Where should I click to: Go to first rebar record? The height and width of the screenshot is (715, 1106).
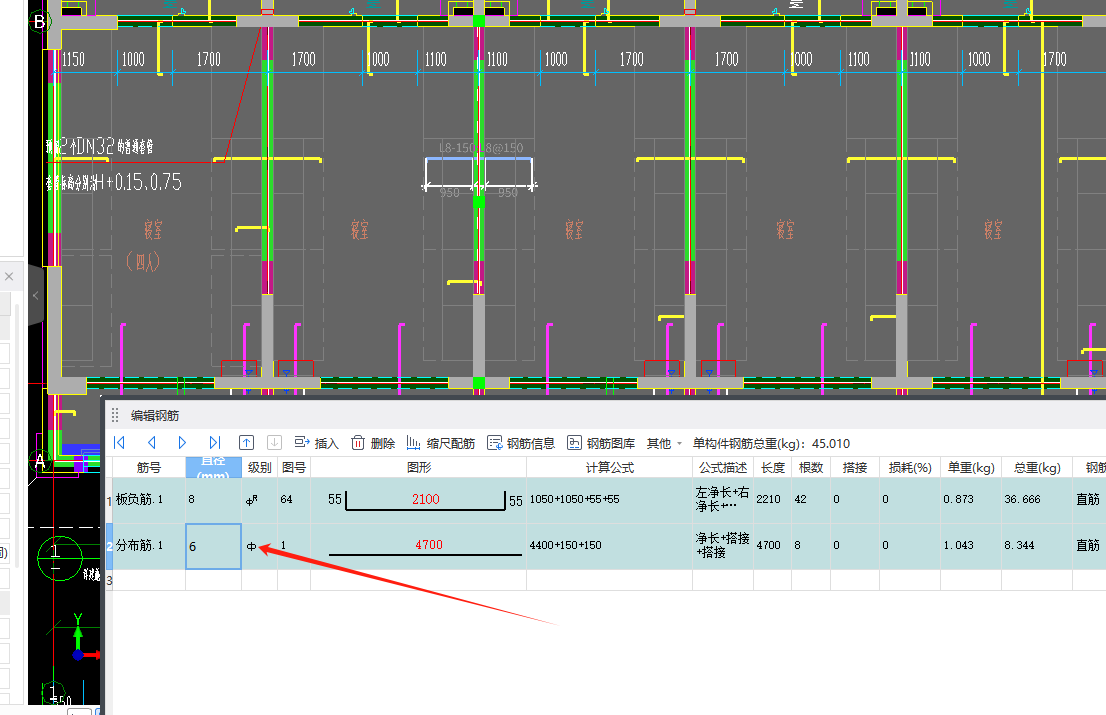click(119, 443)
